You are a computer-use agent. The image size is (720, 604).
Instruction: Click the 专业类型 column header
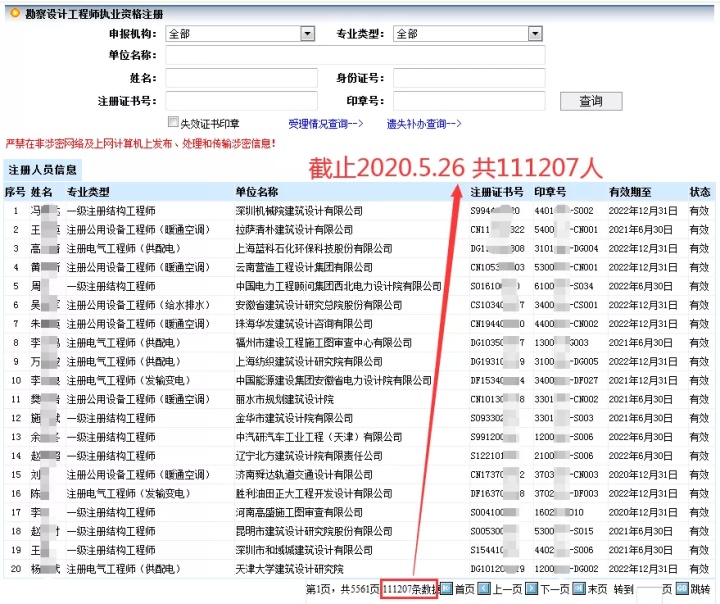point(88,192)
